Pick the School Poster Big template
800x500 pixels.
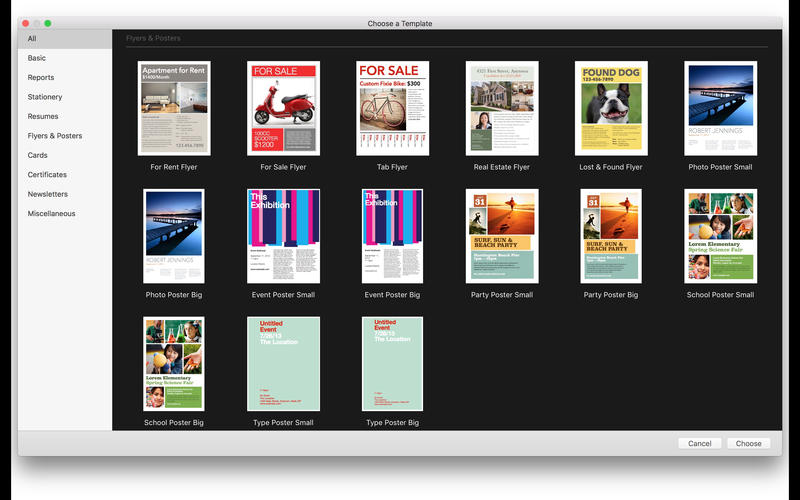tap(174, 364)
